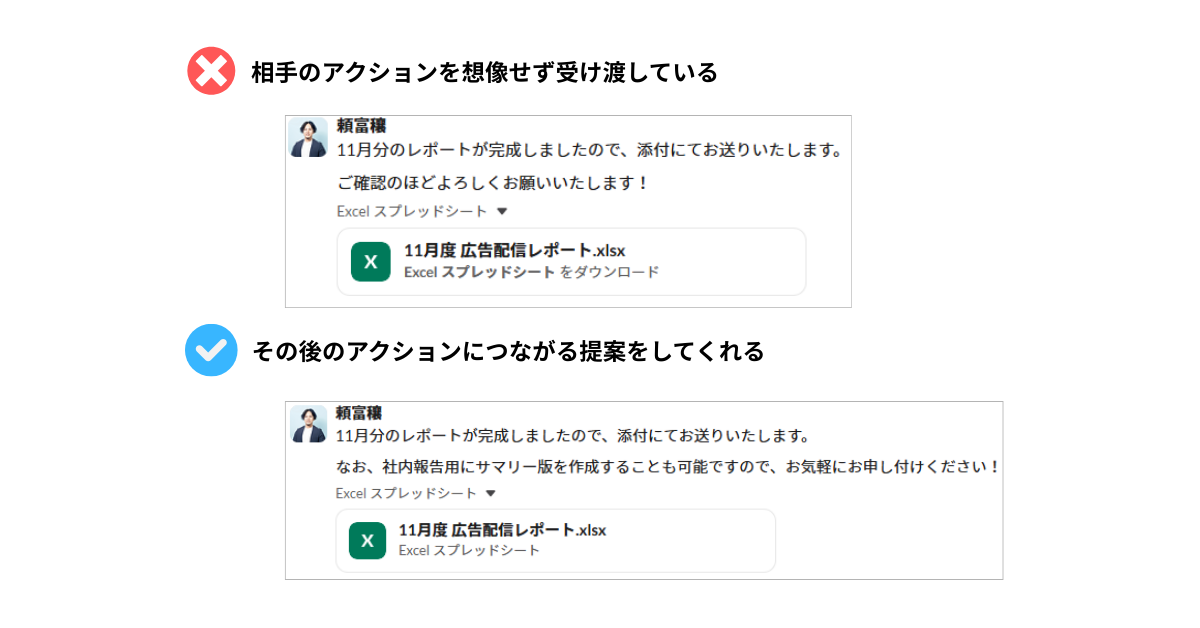Viewport: 1200px width, 628px height.
Task: Collapse the second message's Excel スプレッドシート caret
Action: click(490, 493)
